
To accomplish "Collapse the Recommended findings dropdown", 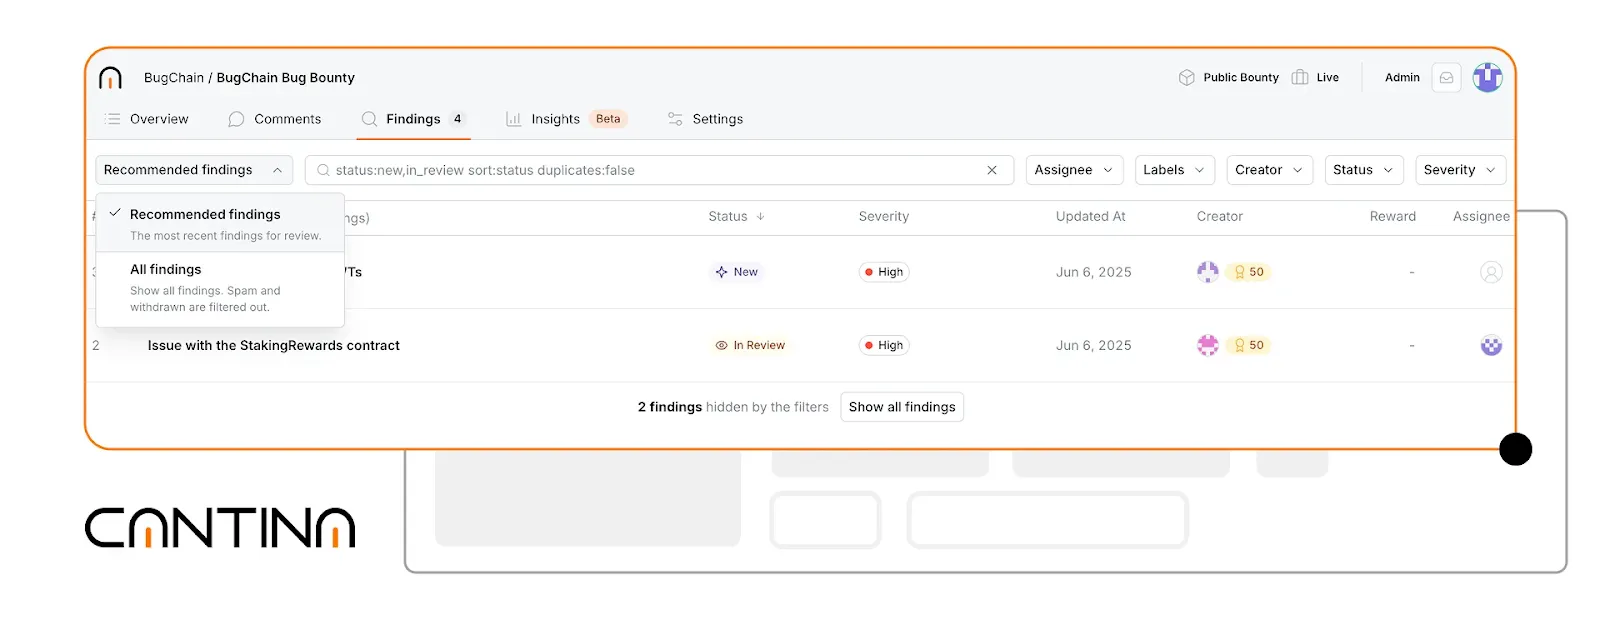I will click(194, 170).
